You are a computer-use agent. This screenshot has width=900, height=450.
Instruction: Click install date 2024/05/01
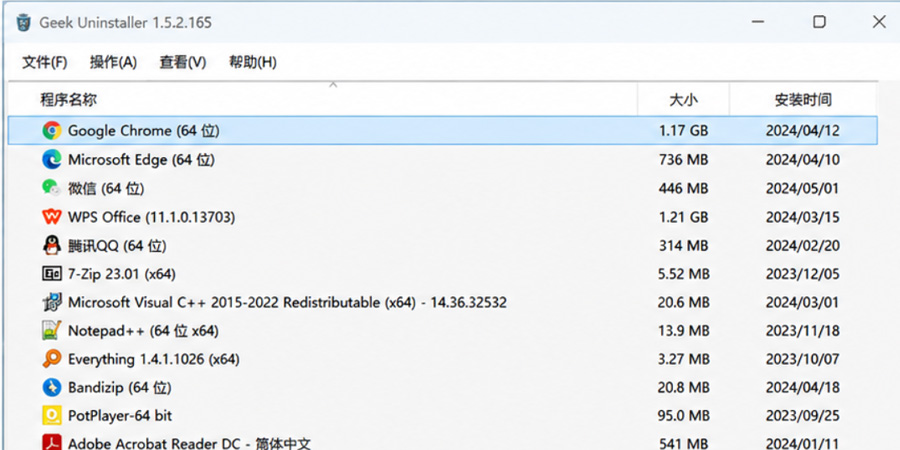coord(802,188)
